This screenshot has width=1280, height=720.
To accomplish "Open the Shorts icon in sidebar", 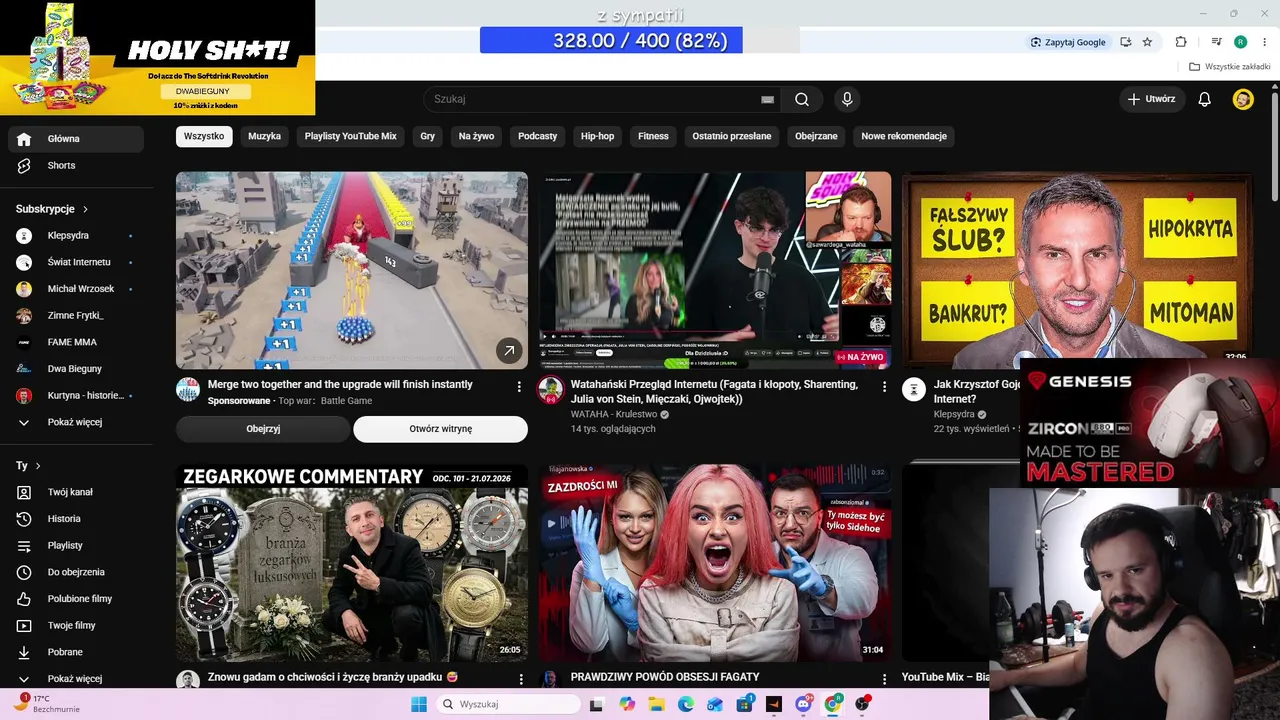I will pos(24,165).
